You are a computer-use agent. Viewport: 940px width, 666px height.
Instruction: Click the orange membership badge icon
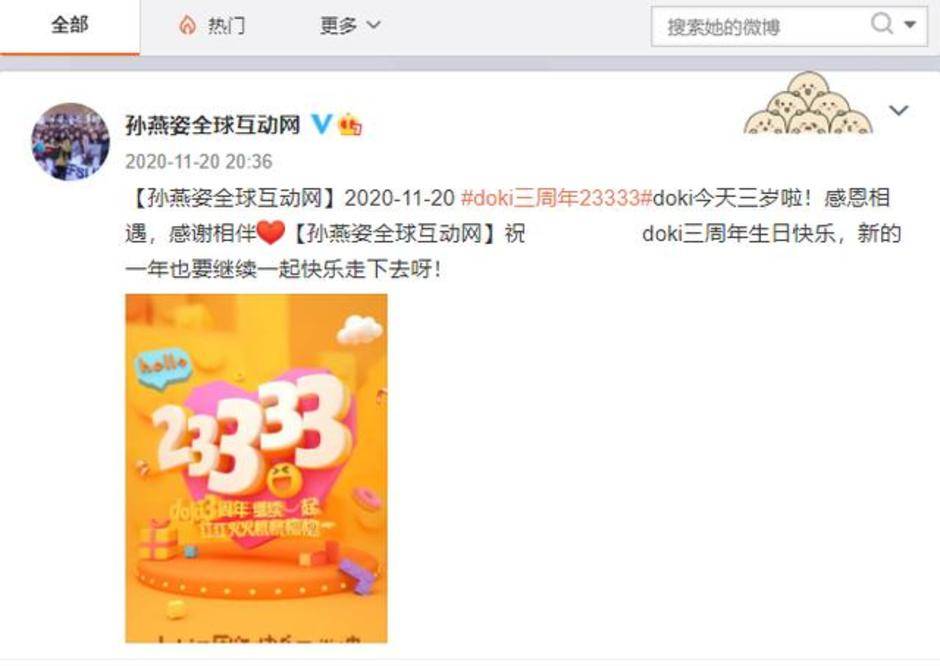350,124
